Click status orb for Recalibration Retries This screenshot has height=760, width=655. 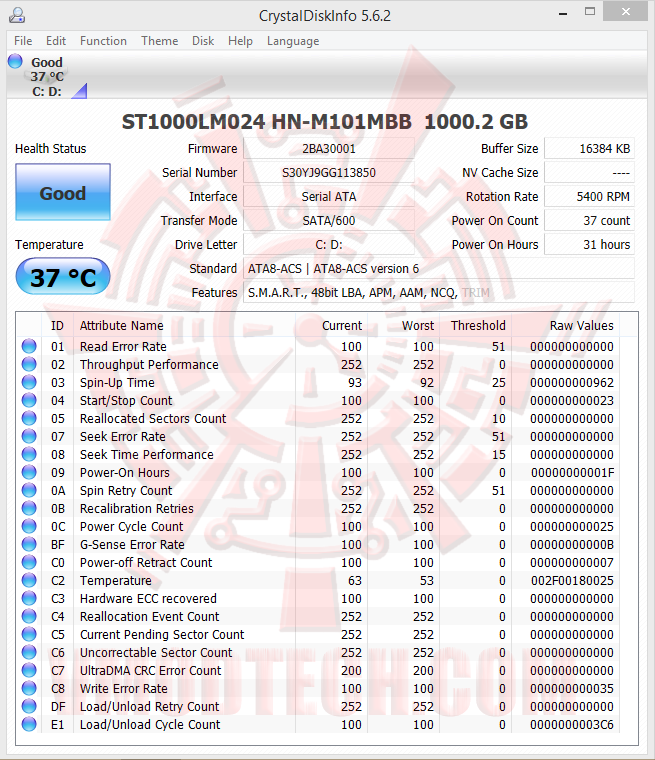click(29, 508)
